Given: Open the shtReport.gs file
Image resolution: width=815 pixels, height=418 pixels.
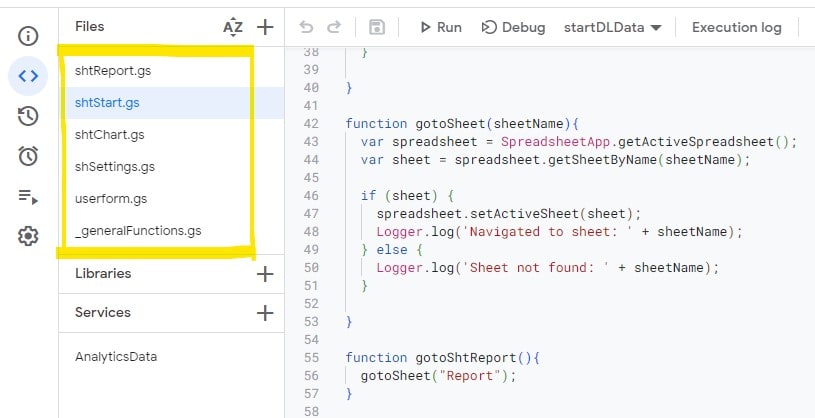Looking at the screenshot, I should [113, 71].
